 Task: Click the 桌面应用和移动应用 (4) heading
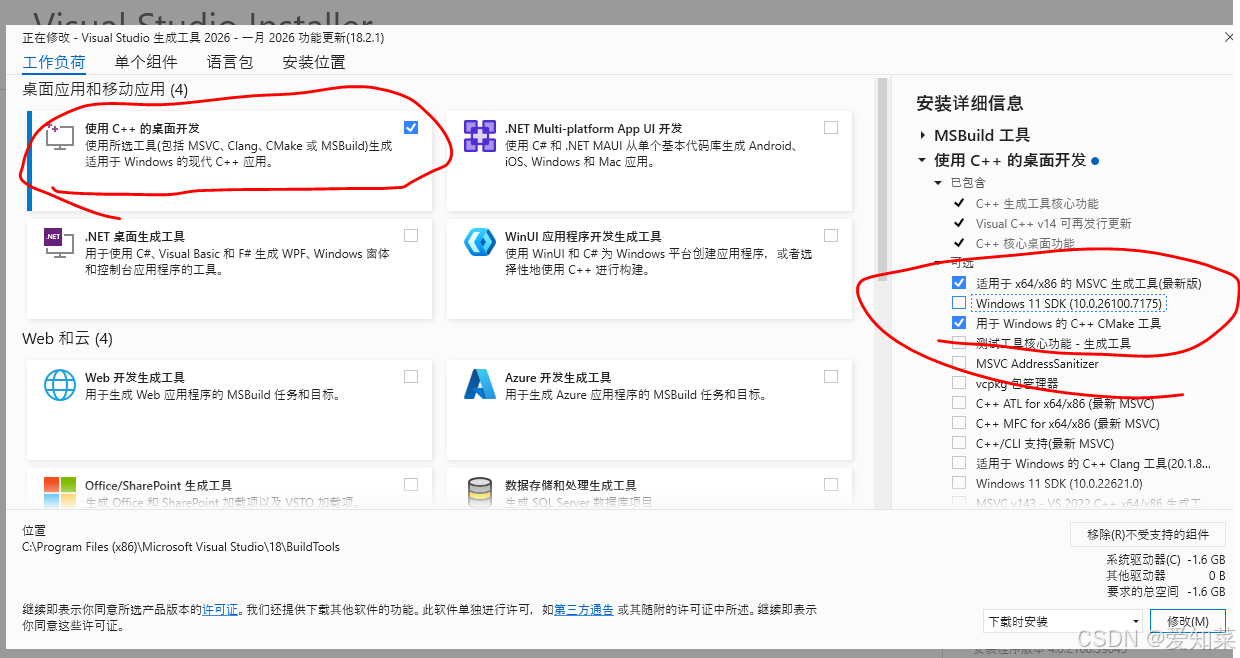tap(105, 90)
